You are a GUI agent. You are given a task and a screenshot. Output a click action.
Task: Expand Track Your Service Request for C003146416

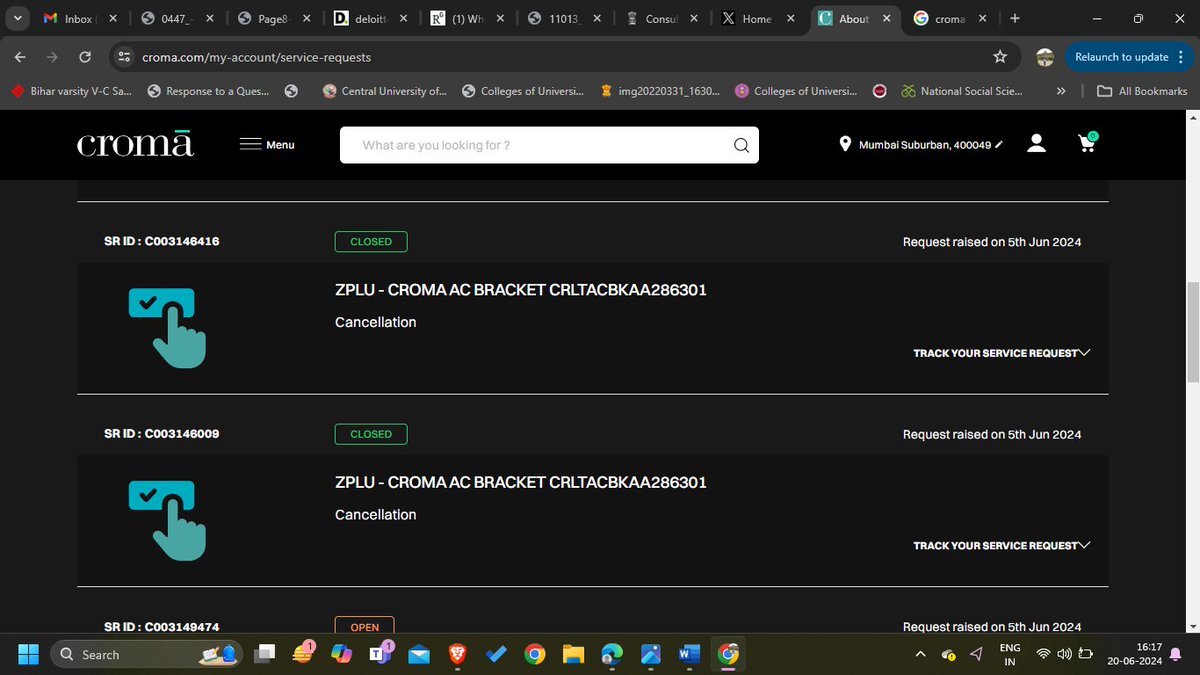[1001, 353]
